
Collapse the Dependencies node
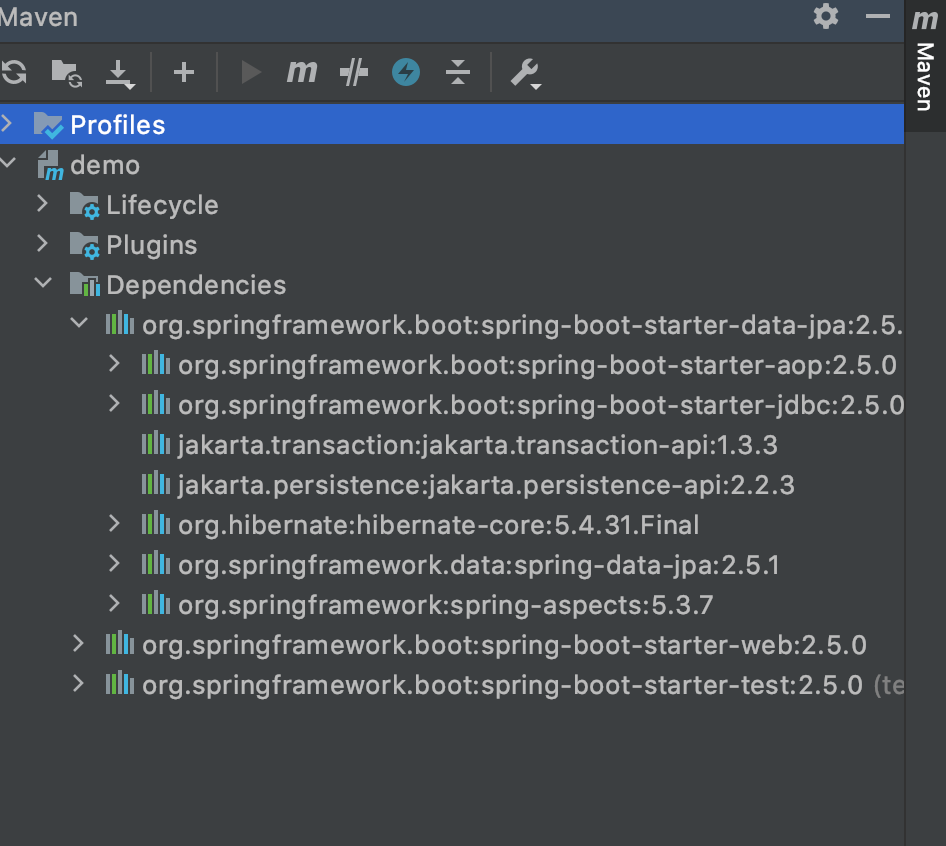point(42,283)
